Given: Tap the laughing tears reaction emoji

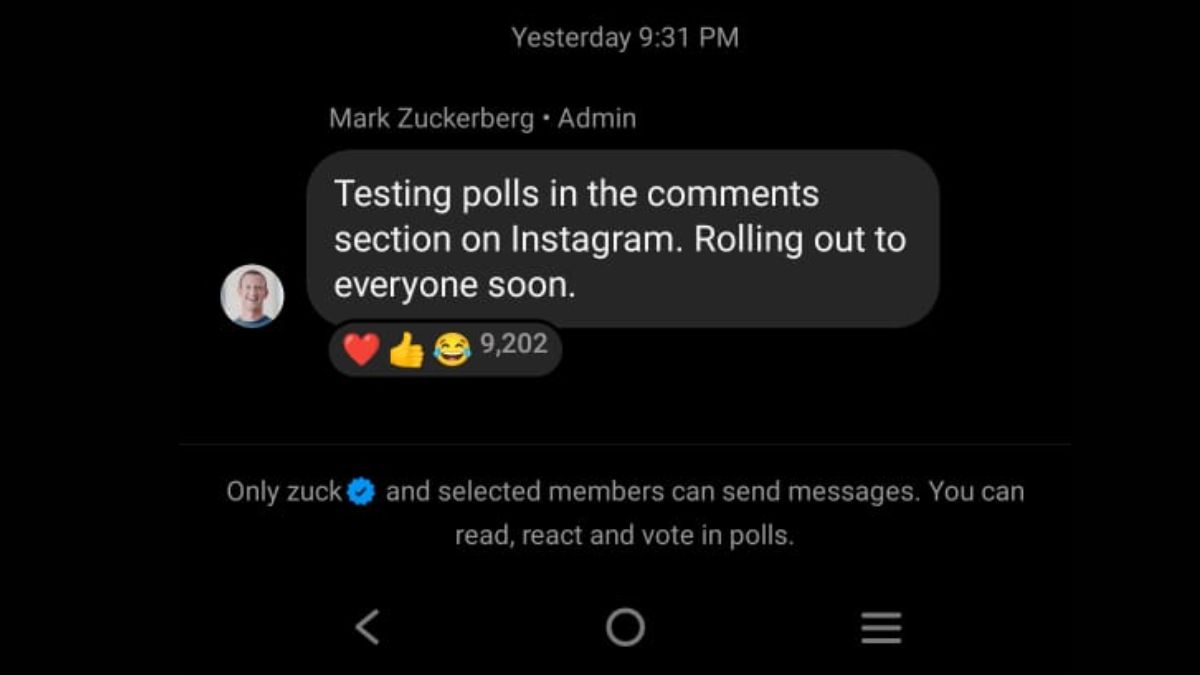Looking at the screenshot, I should (452, 349).
